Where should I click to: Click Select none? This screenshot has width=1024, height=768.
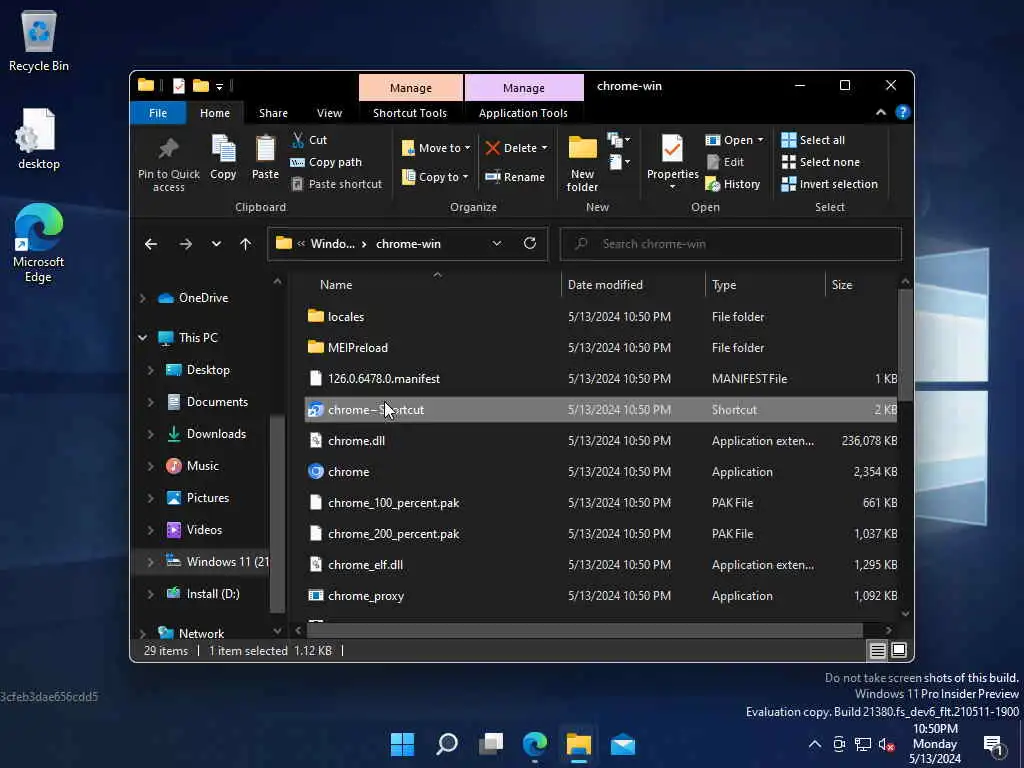point(821,162)
